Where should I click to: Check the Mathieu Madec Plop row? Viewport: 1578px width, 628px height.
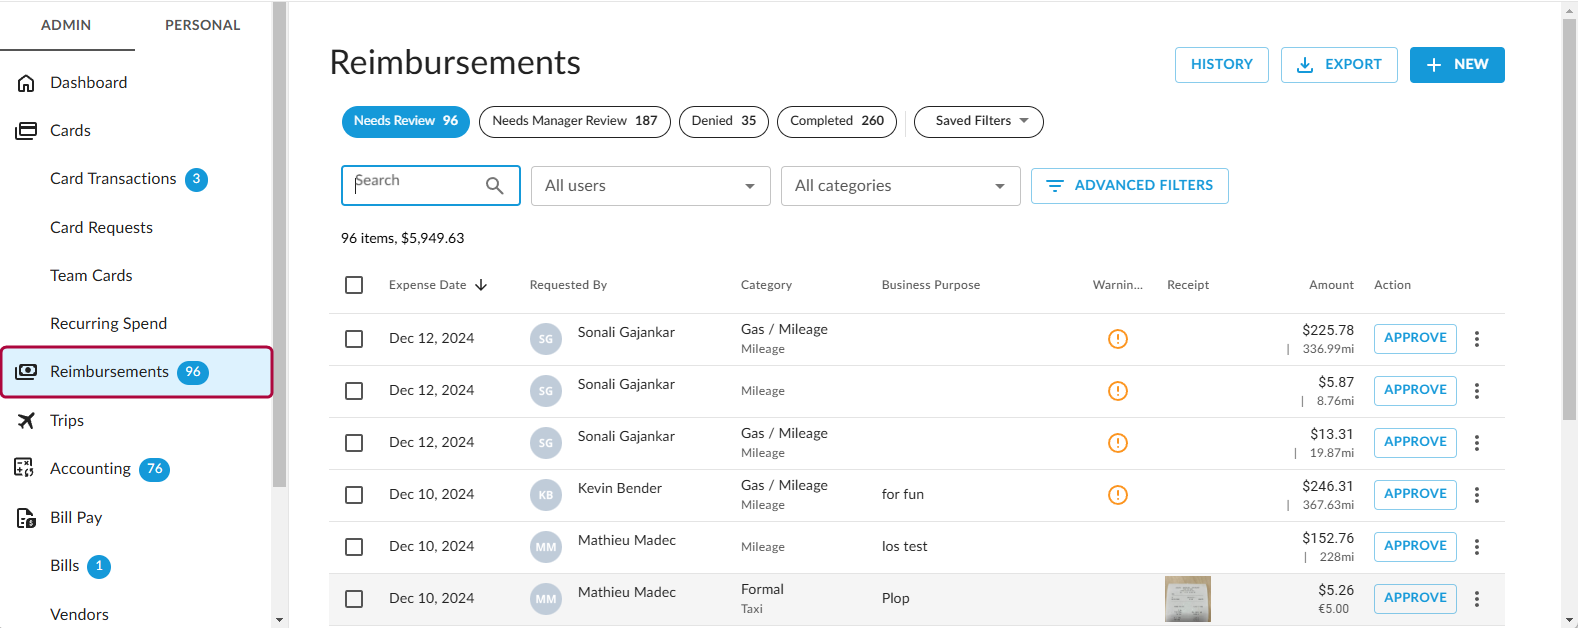(x=354, y=599)
